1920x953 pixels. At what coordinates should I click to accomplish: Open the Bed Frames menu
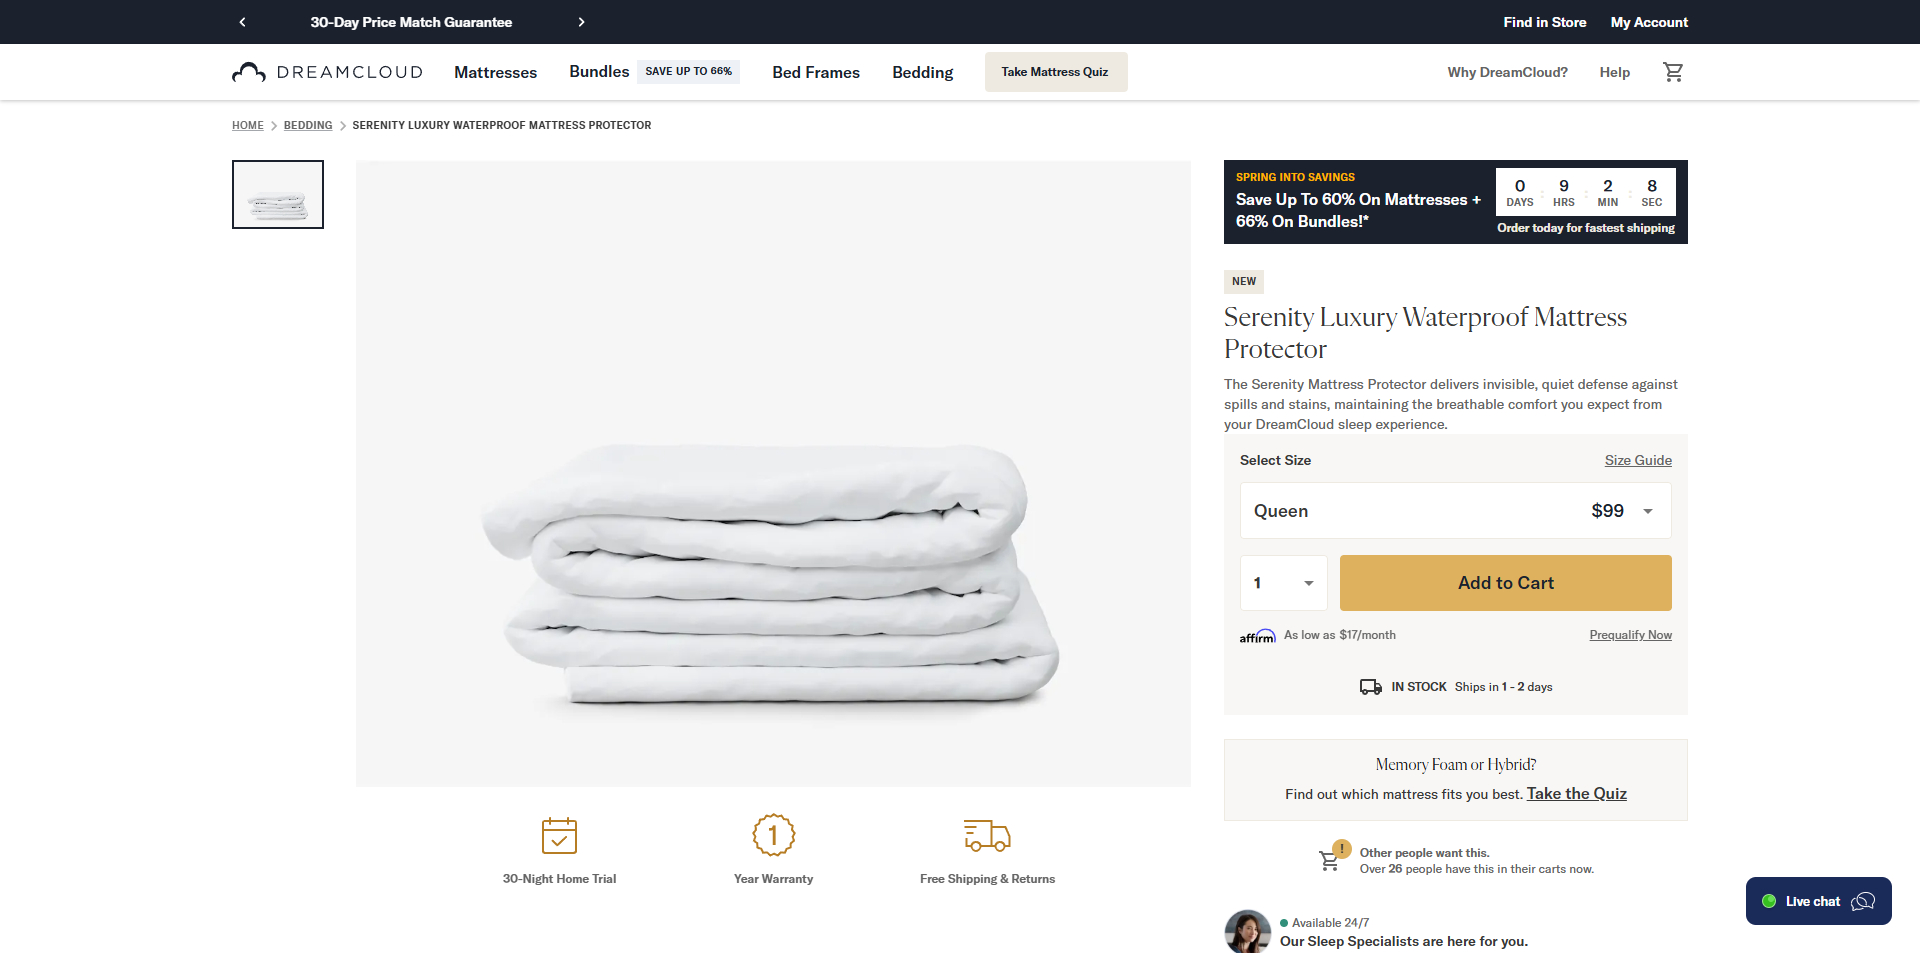(x=815, y=72)
